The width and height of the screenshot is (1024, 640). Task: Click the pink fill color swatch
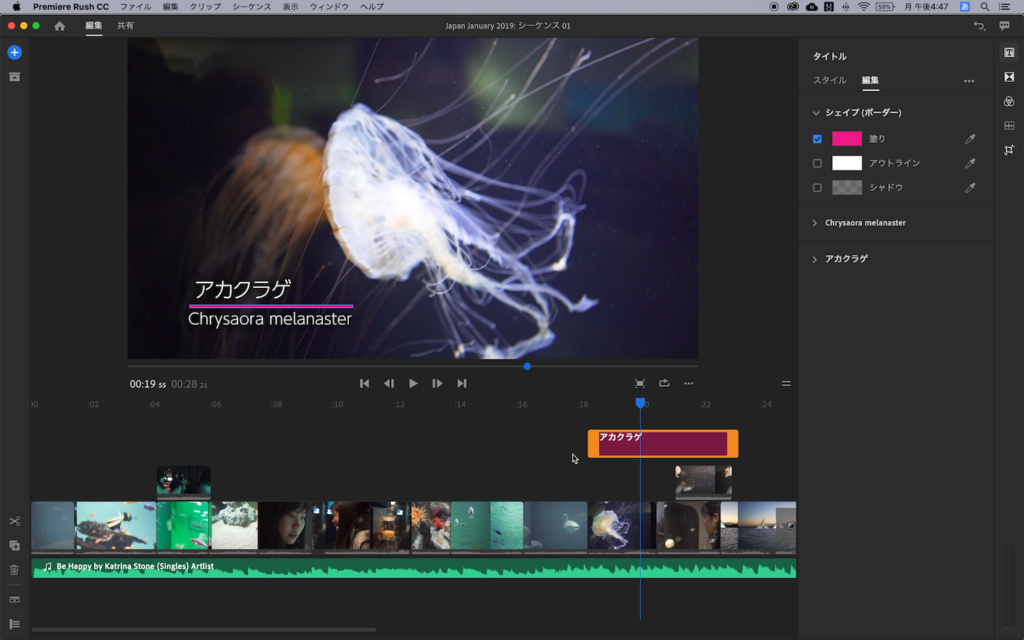[846, 139]
